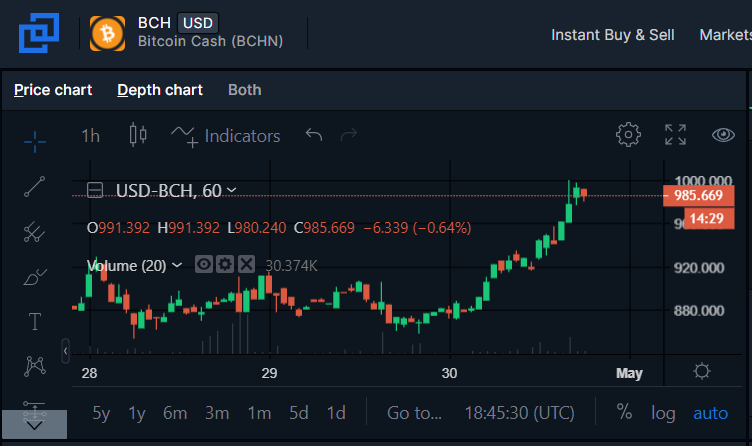Choose the pitchfork drawing tool
The image size is (752, 446).
pos(35,232)
